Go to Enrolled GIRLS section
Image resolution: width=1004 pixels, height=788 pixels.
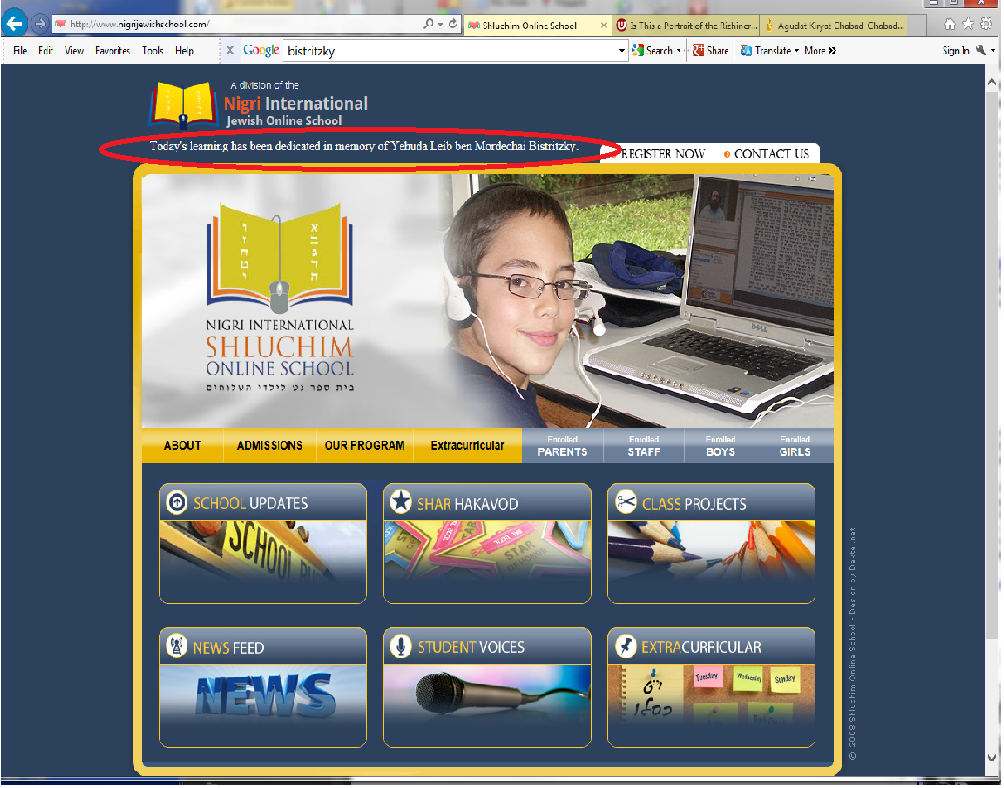[796, 447]
